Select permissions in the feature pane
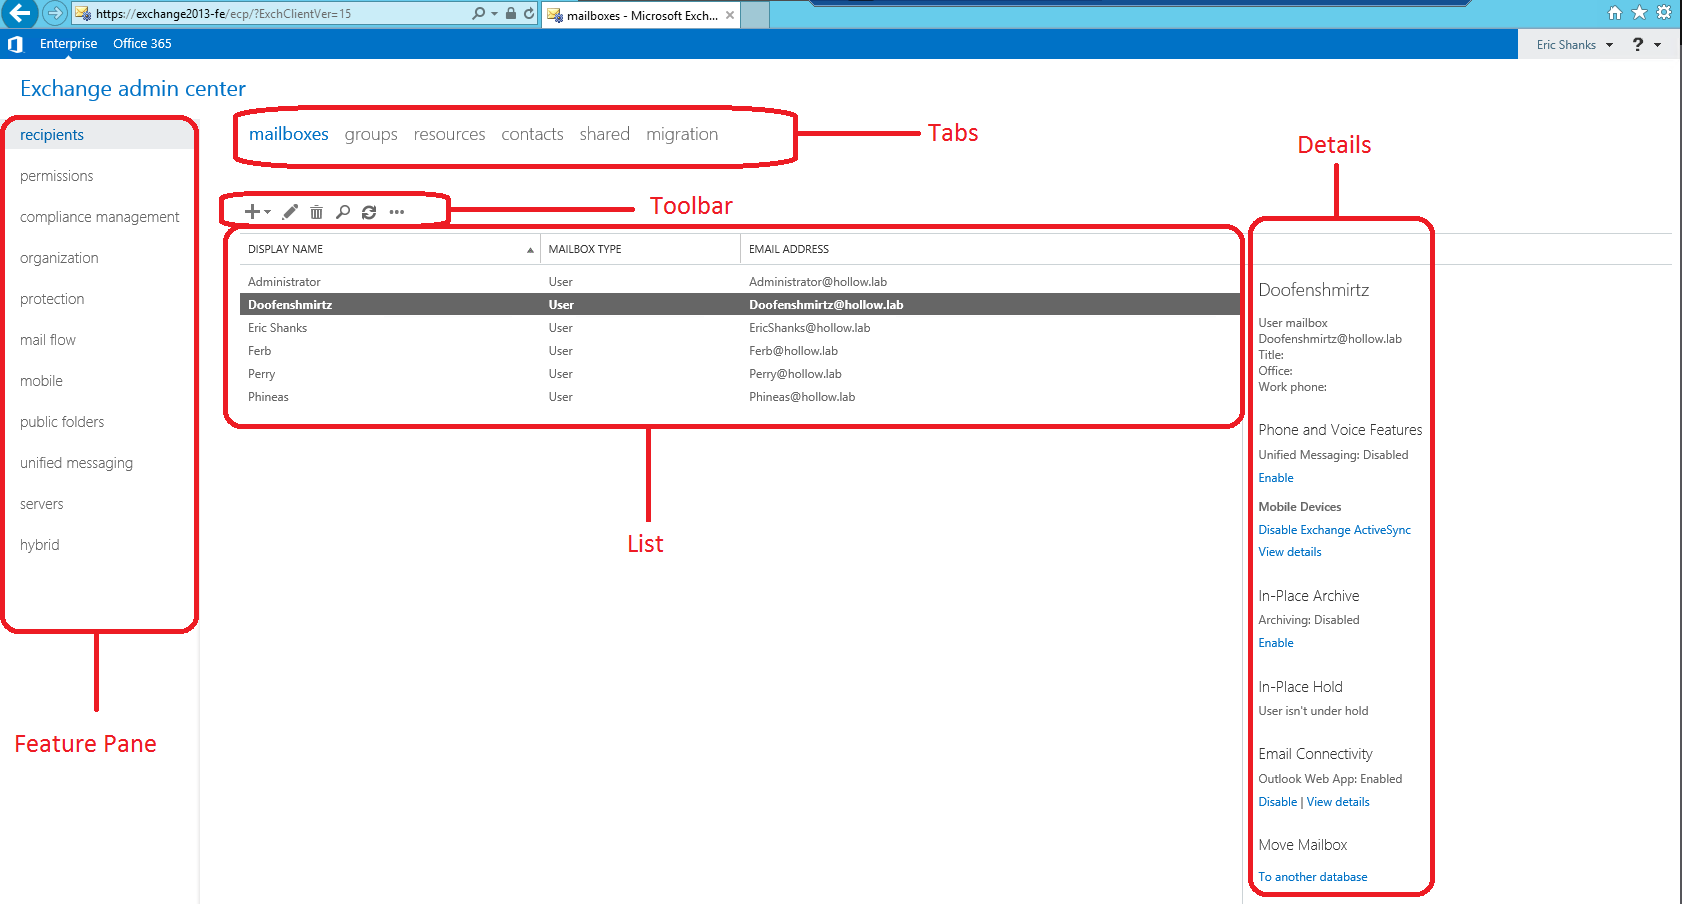 56,176
